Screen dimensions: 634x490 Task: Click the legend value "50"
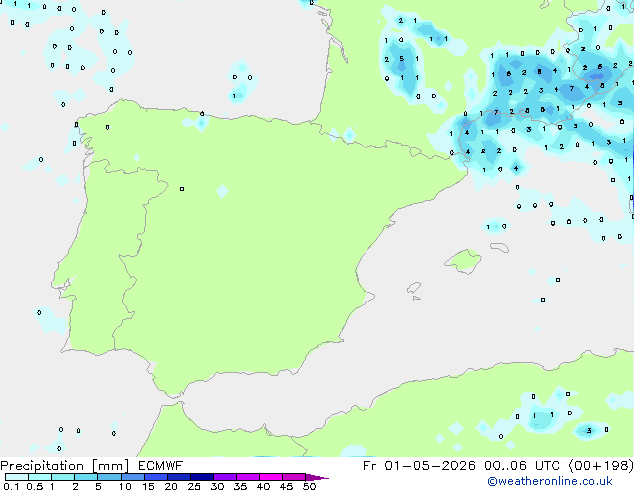[309, 486]
